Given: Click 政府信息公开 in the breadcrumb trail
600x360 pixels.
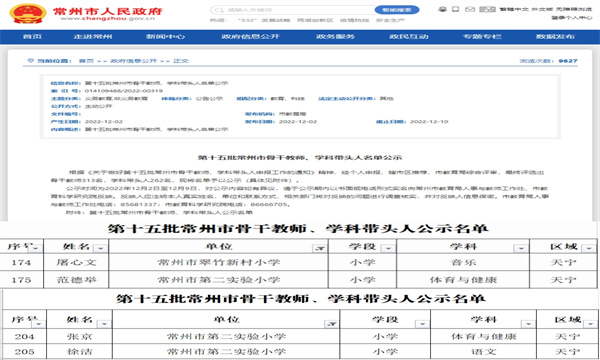Looking at the screenshot, I should click(x=134, y=61).
